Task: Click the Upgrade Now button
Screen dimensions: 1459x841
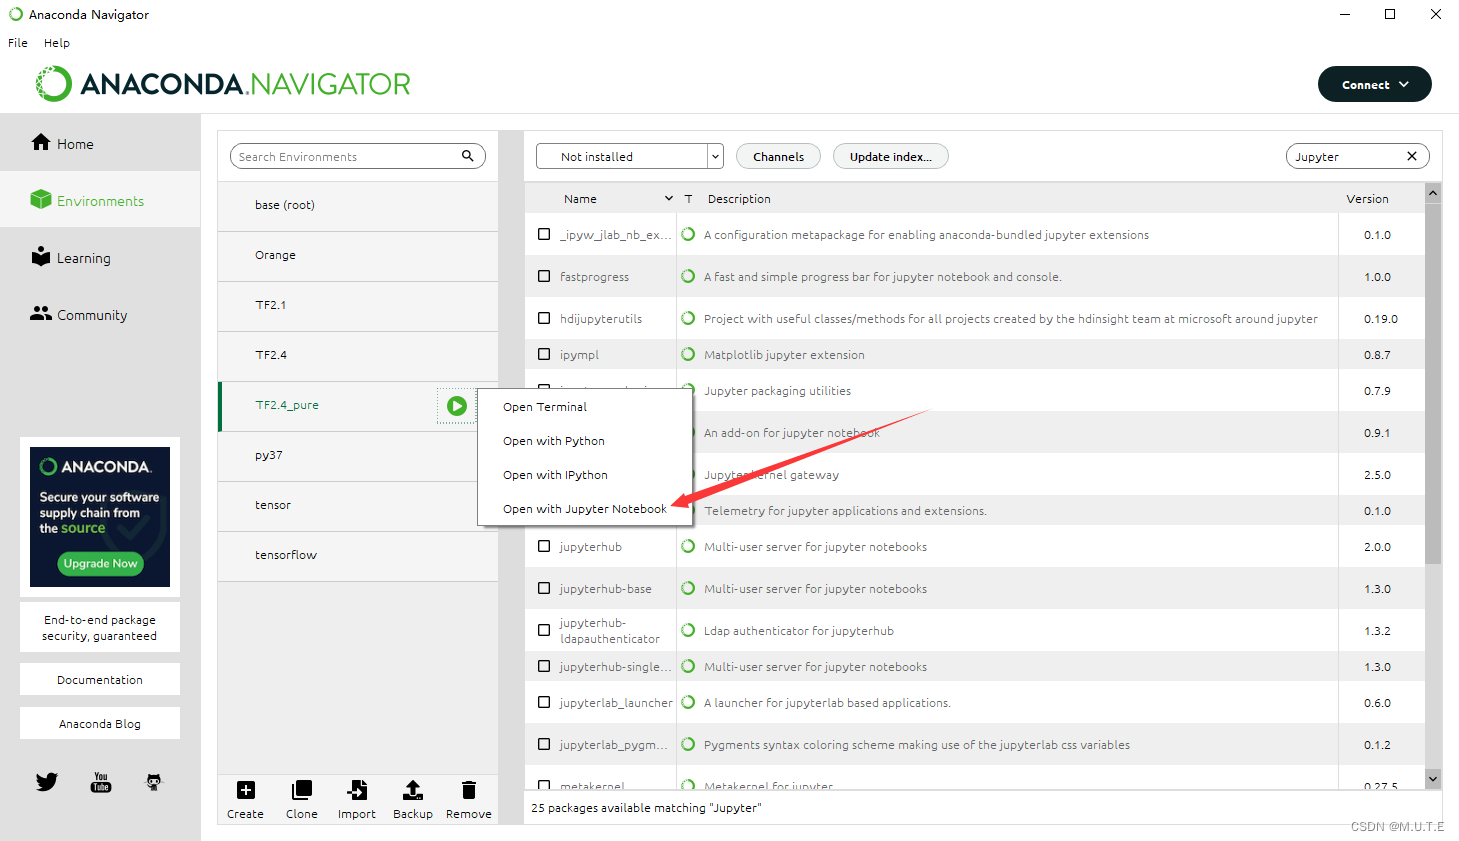Action: click(x=100, y=564)
